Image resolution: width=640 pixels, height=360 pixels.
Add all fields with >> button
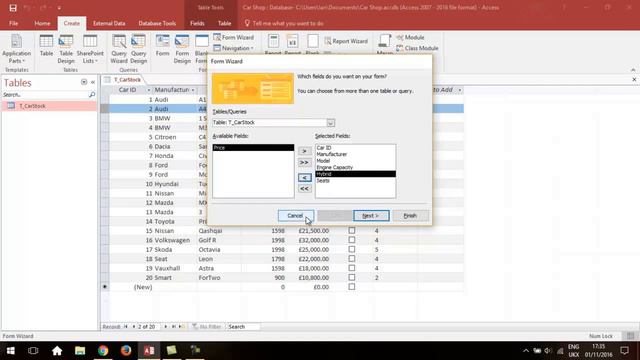[304, 162]
